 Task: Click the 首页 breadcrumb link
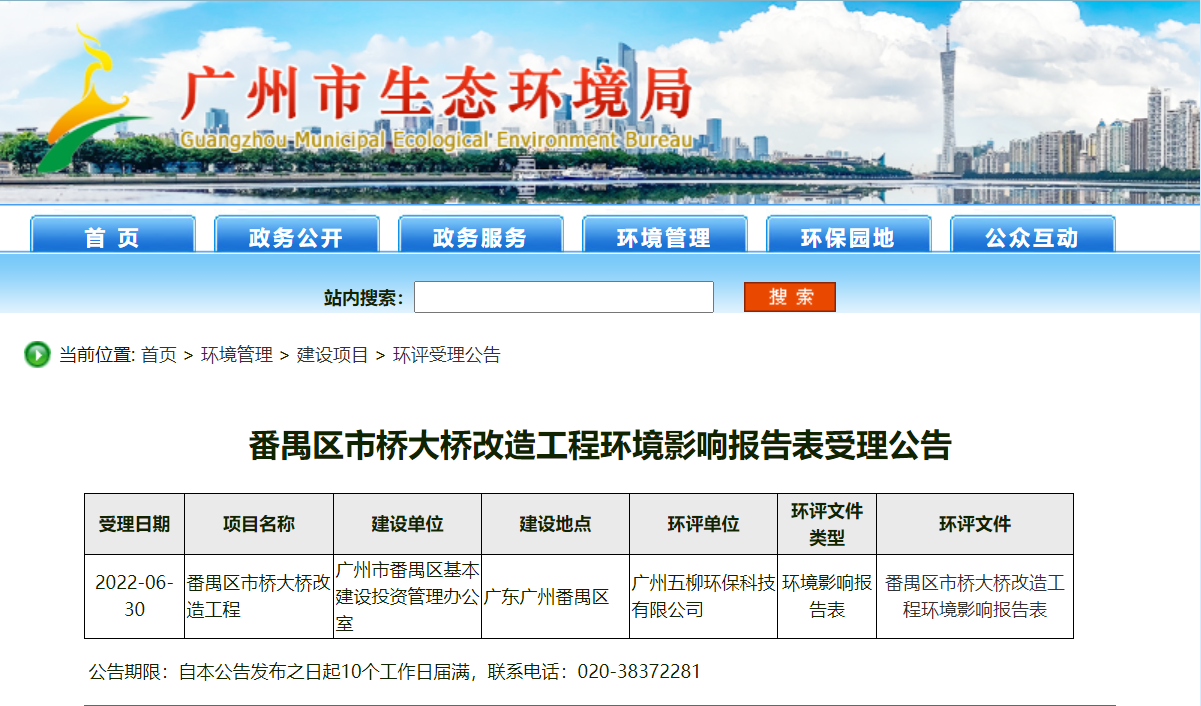[x=158, y=355]
